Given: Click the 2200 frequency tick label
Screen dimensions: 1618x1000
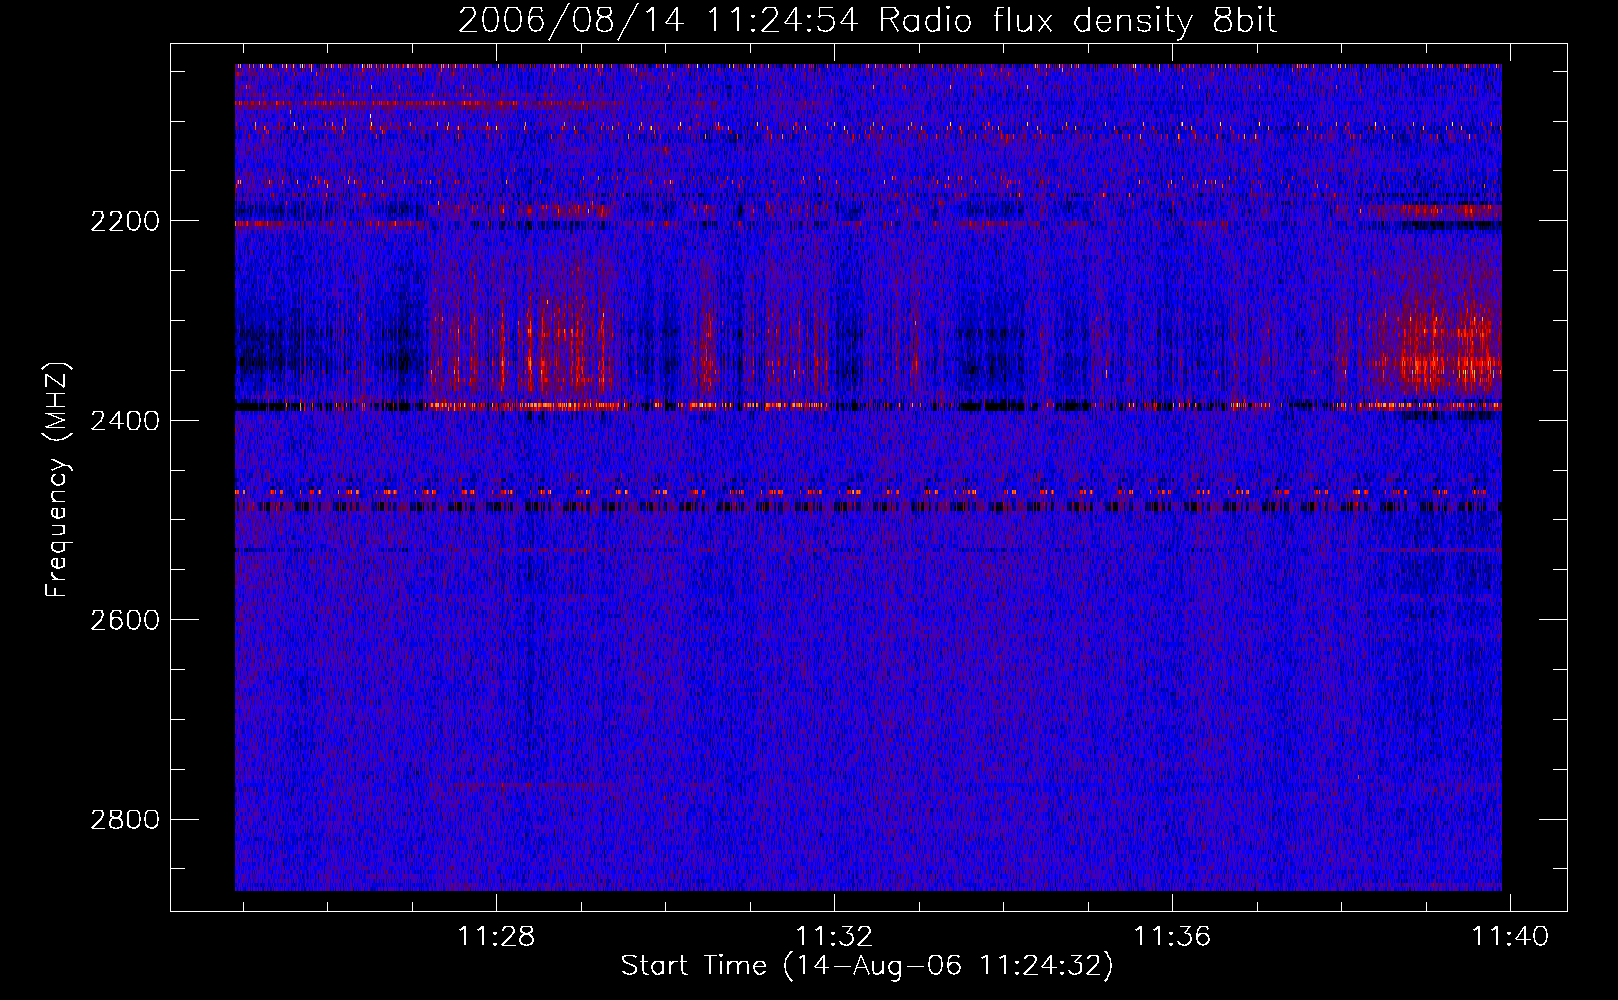Looking at the screenshot, I should (124, 221).
